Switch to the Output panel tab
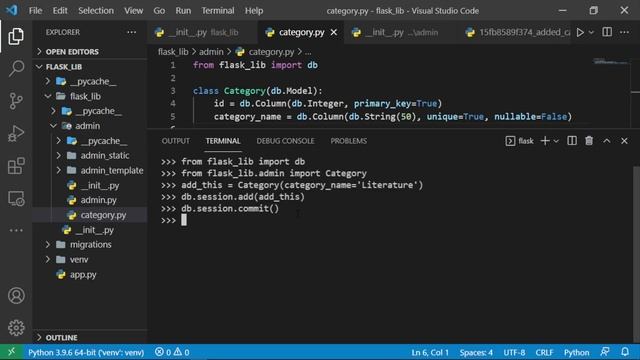640x360 pixels. pos(176,141)
